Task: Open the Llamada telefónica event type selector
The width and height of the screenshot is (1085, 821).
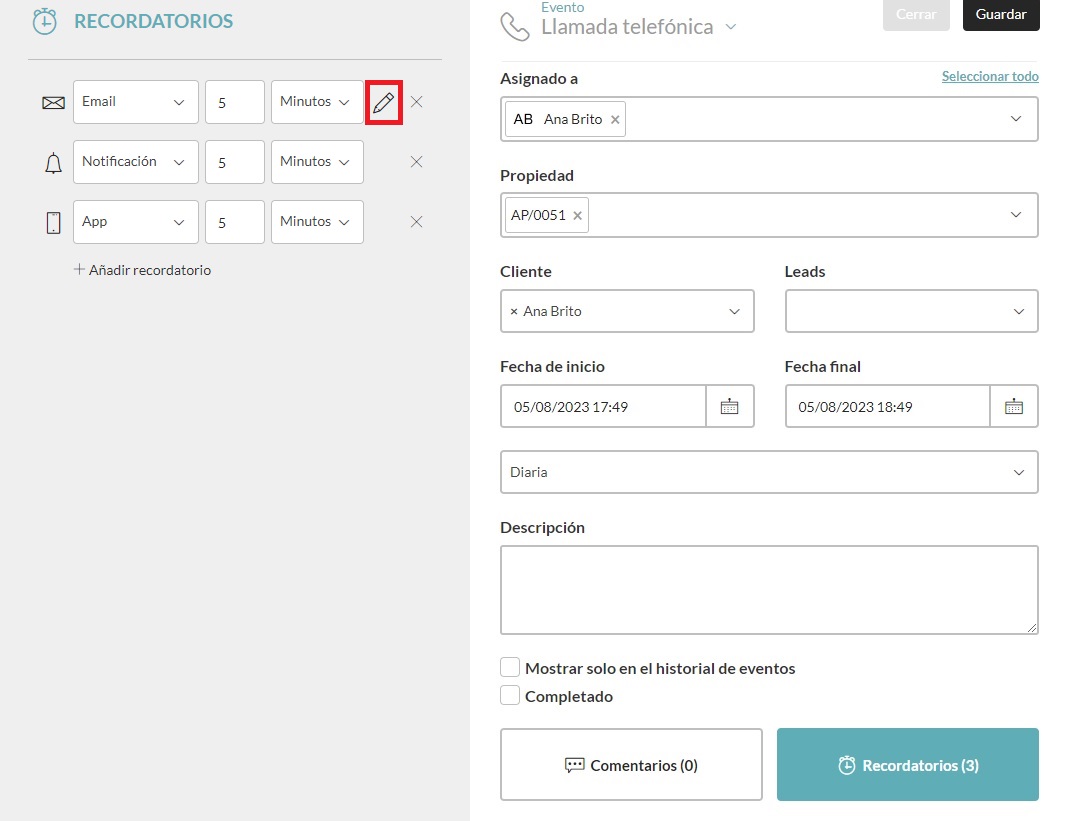Action: pyautogui.click(x=730, y=27)
